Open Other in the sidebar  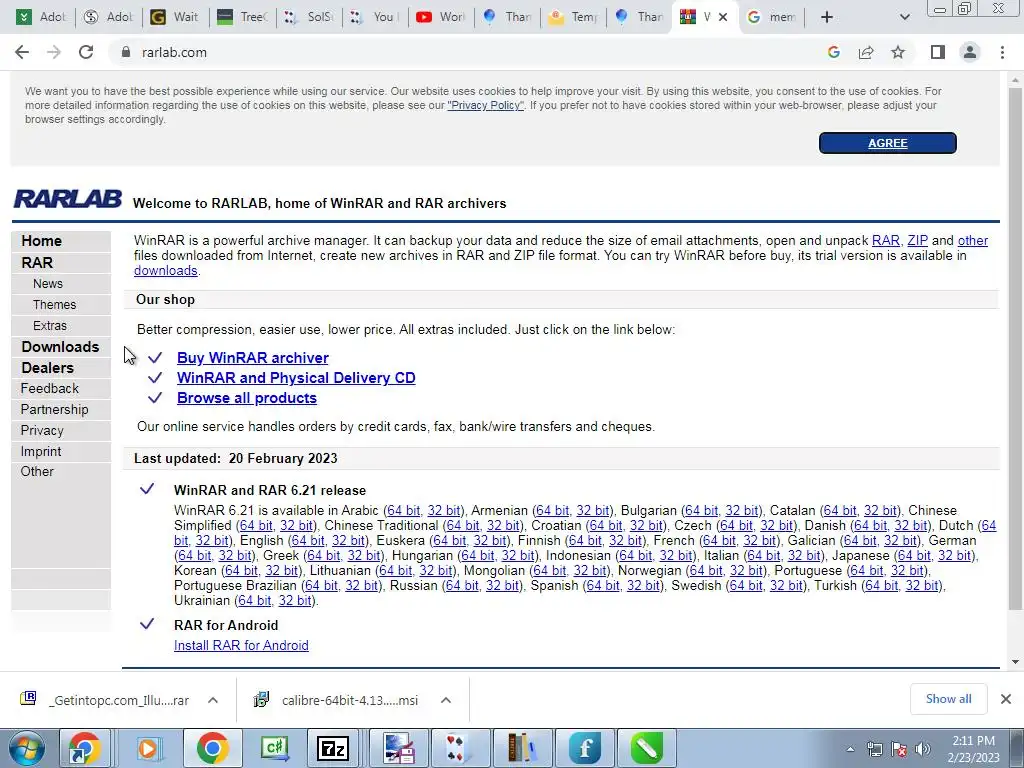coord(37,472)
